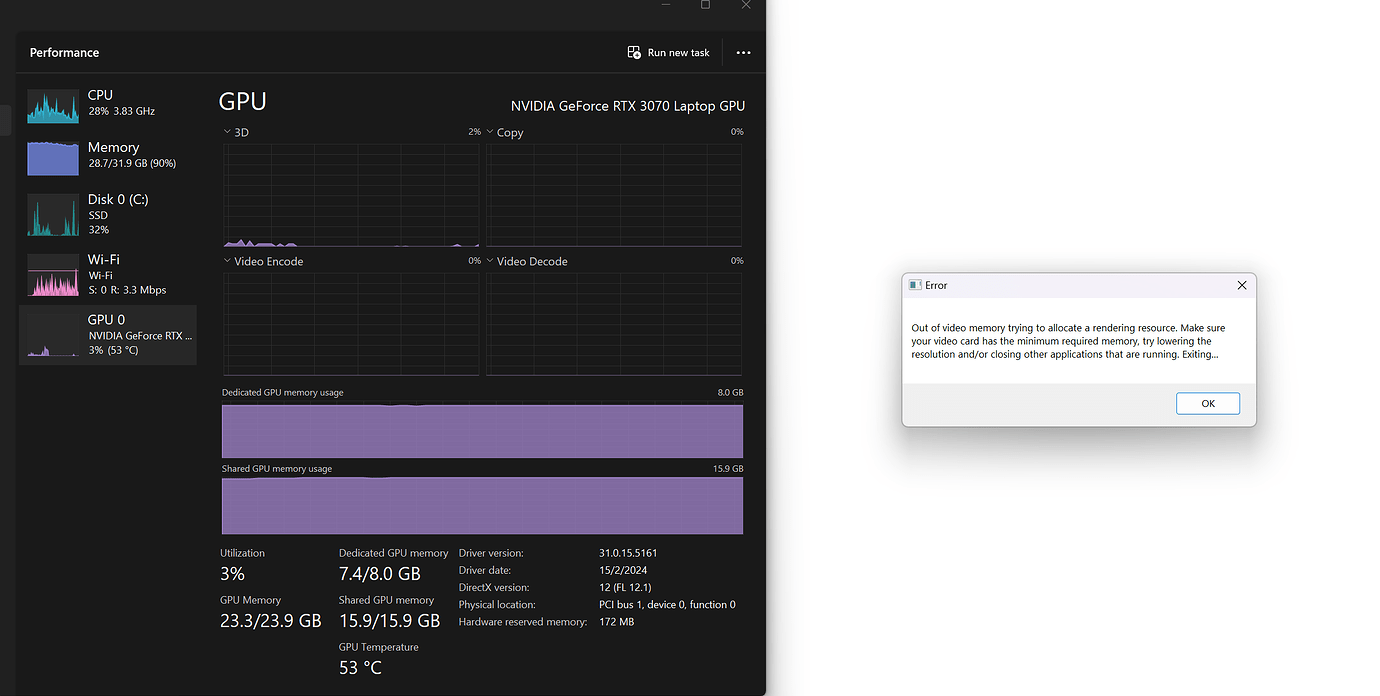1380x696 pixels.
Task: Collapse the 3D engine graph
Action: pyautogui.click(x=227, y=131)
